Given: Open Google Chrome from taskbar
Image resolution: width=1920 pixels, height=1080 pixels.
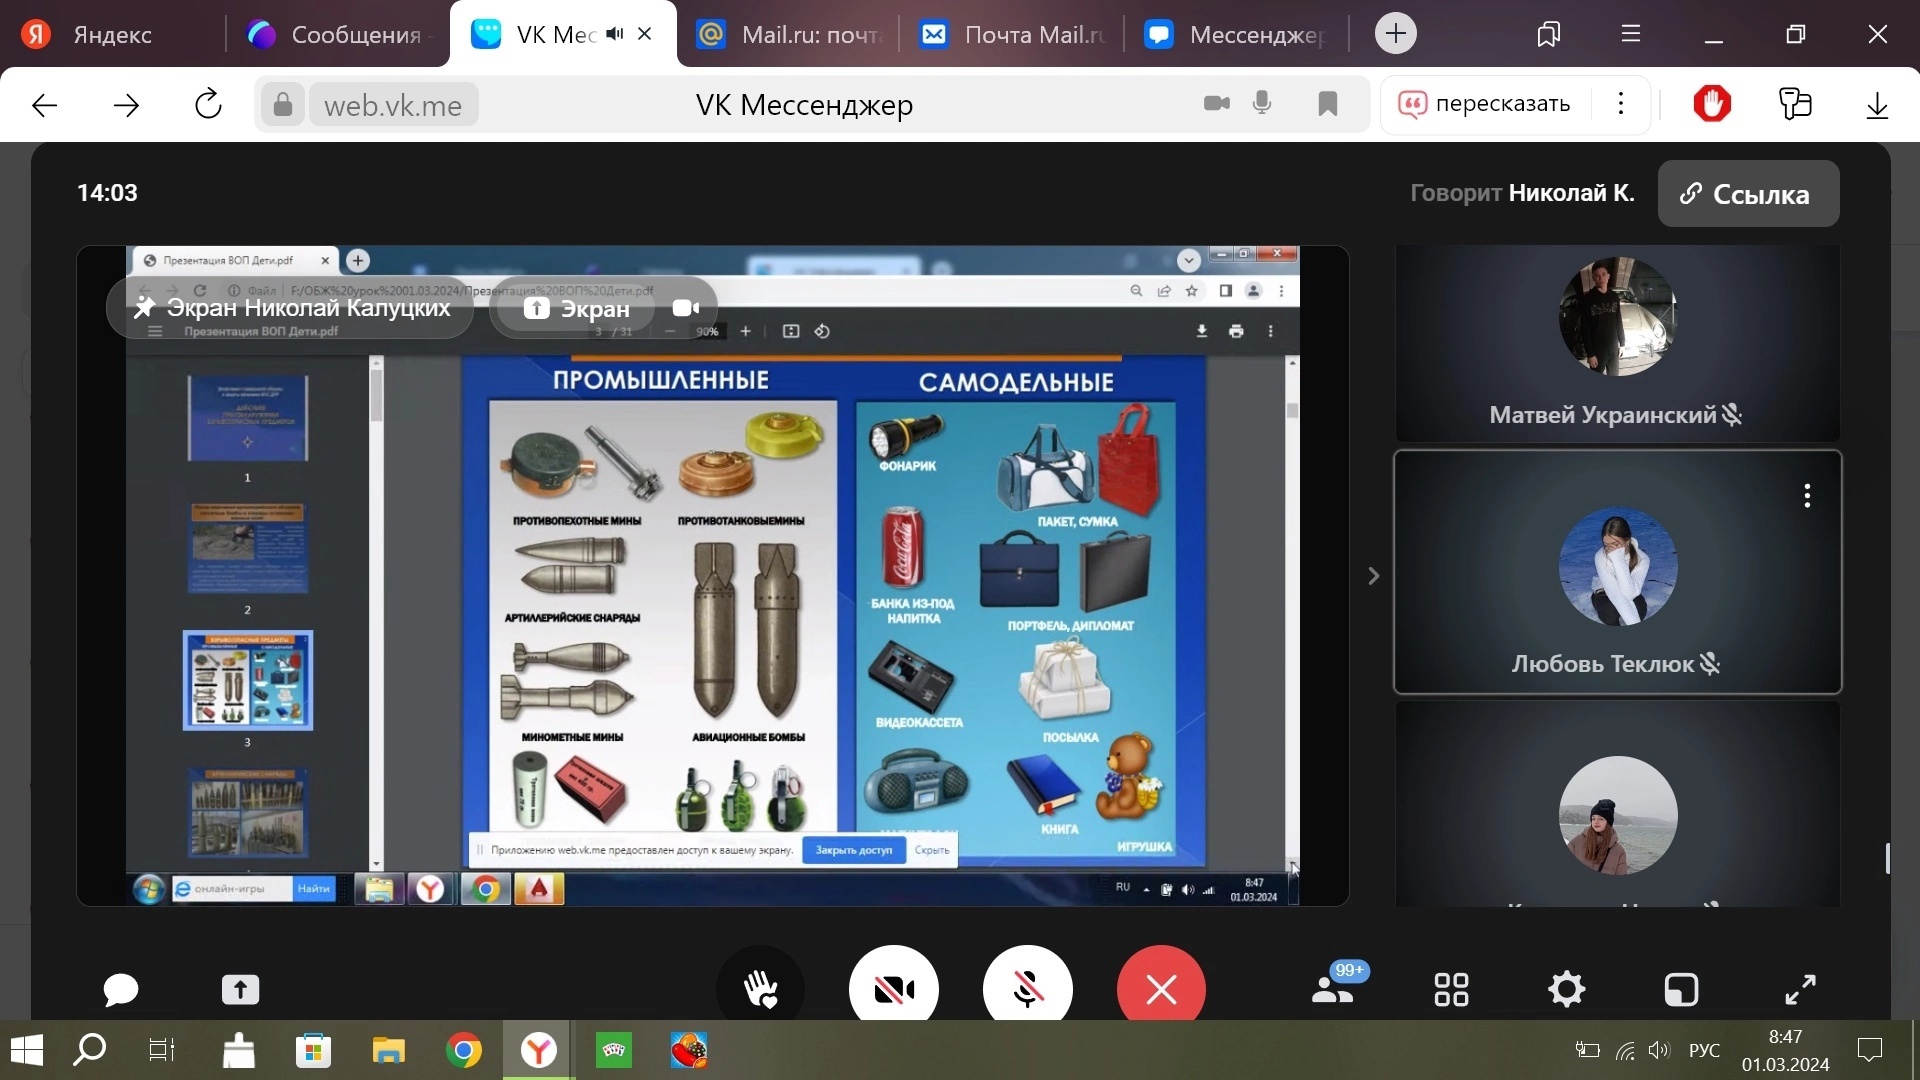Looking at the screenshot, I should (x=464, y=1050).
